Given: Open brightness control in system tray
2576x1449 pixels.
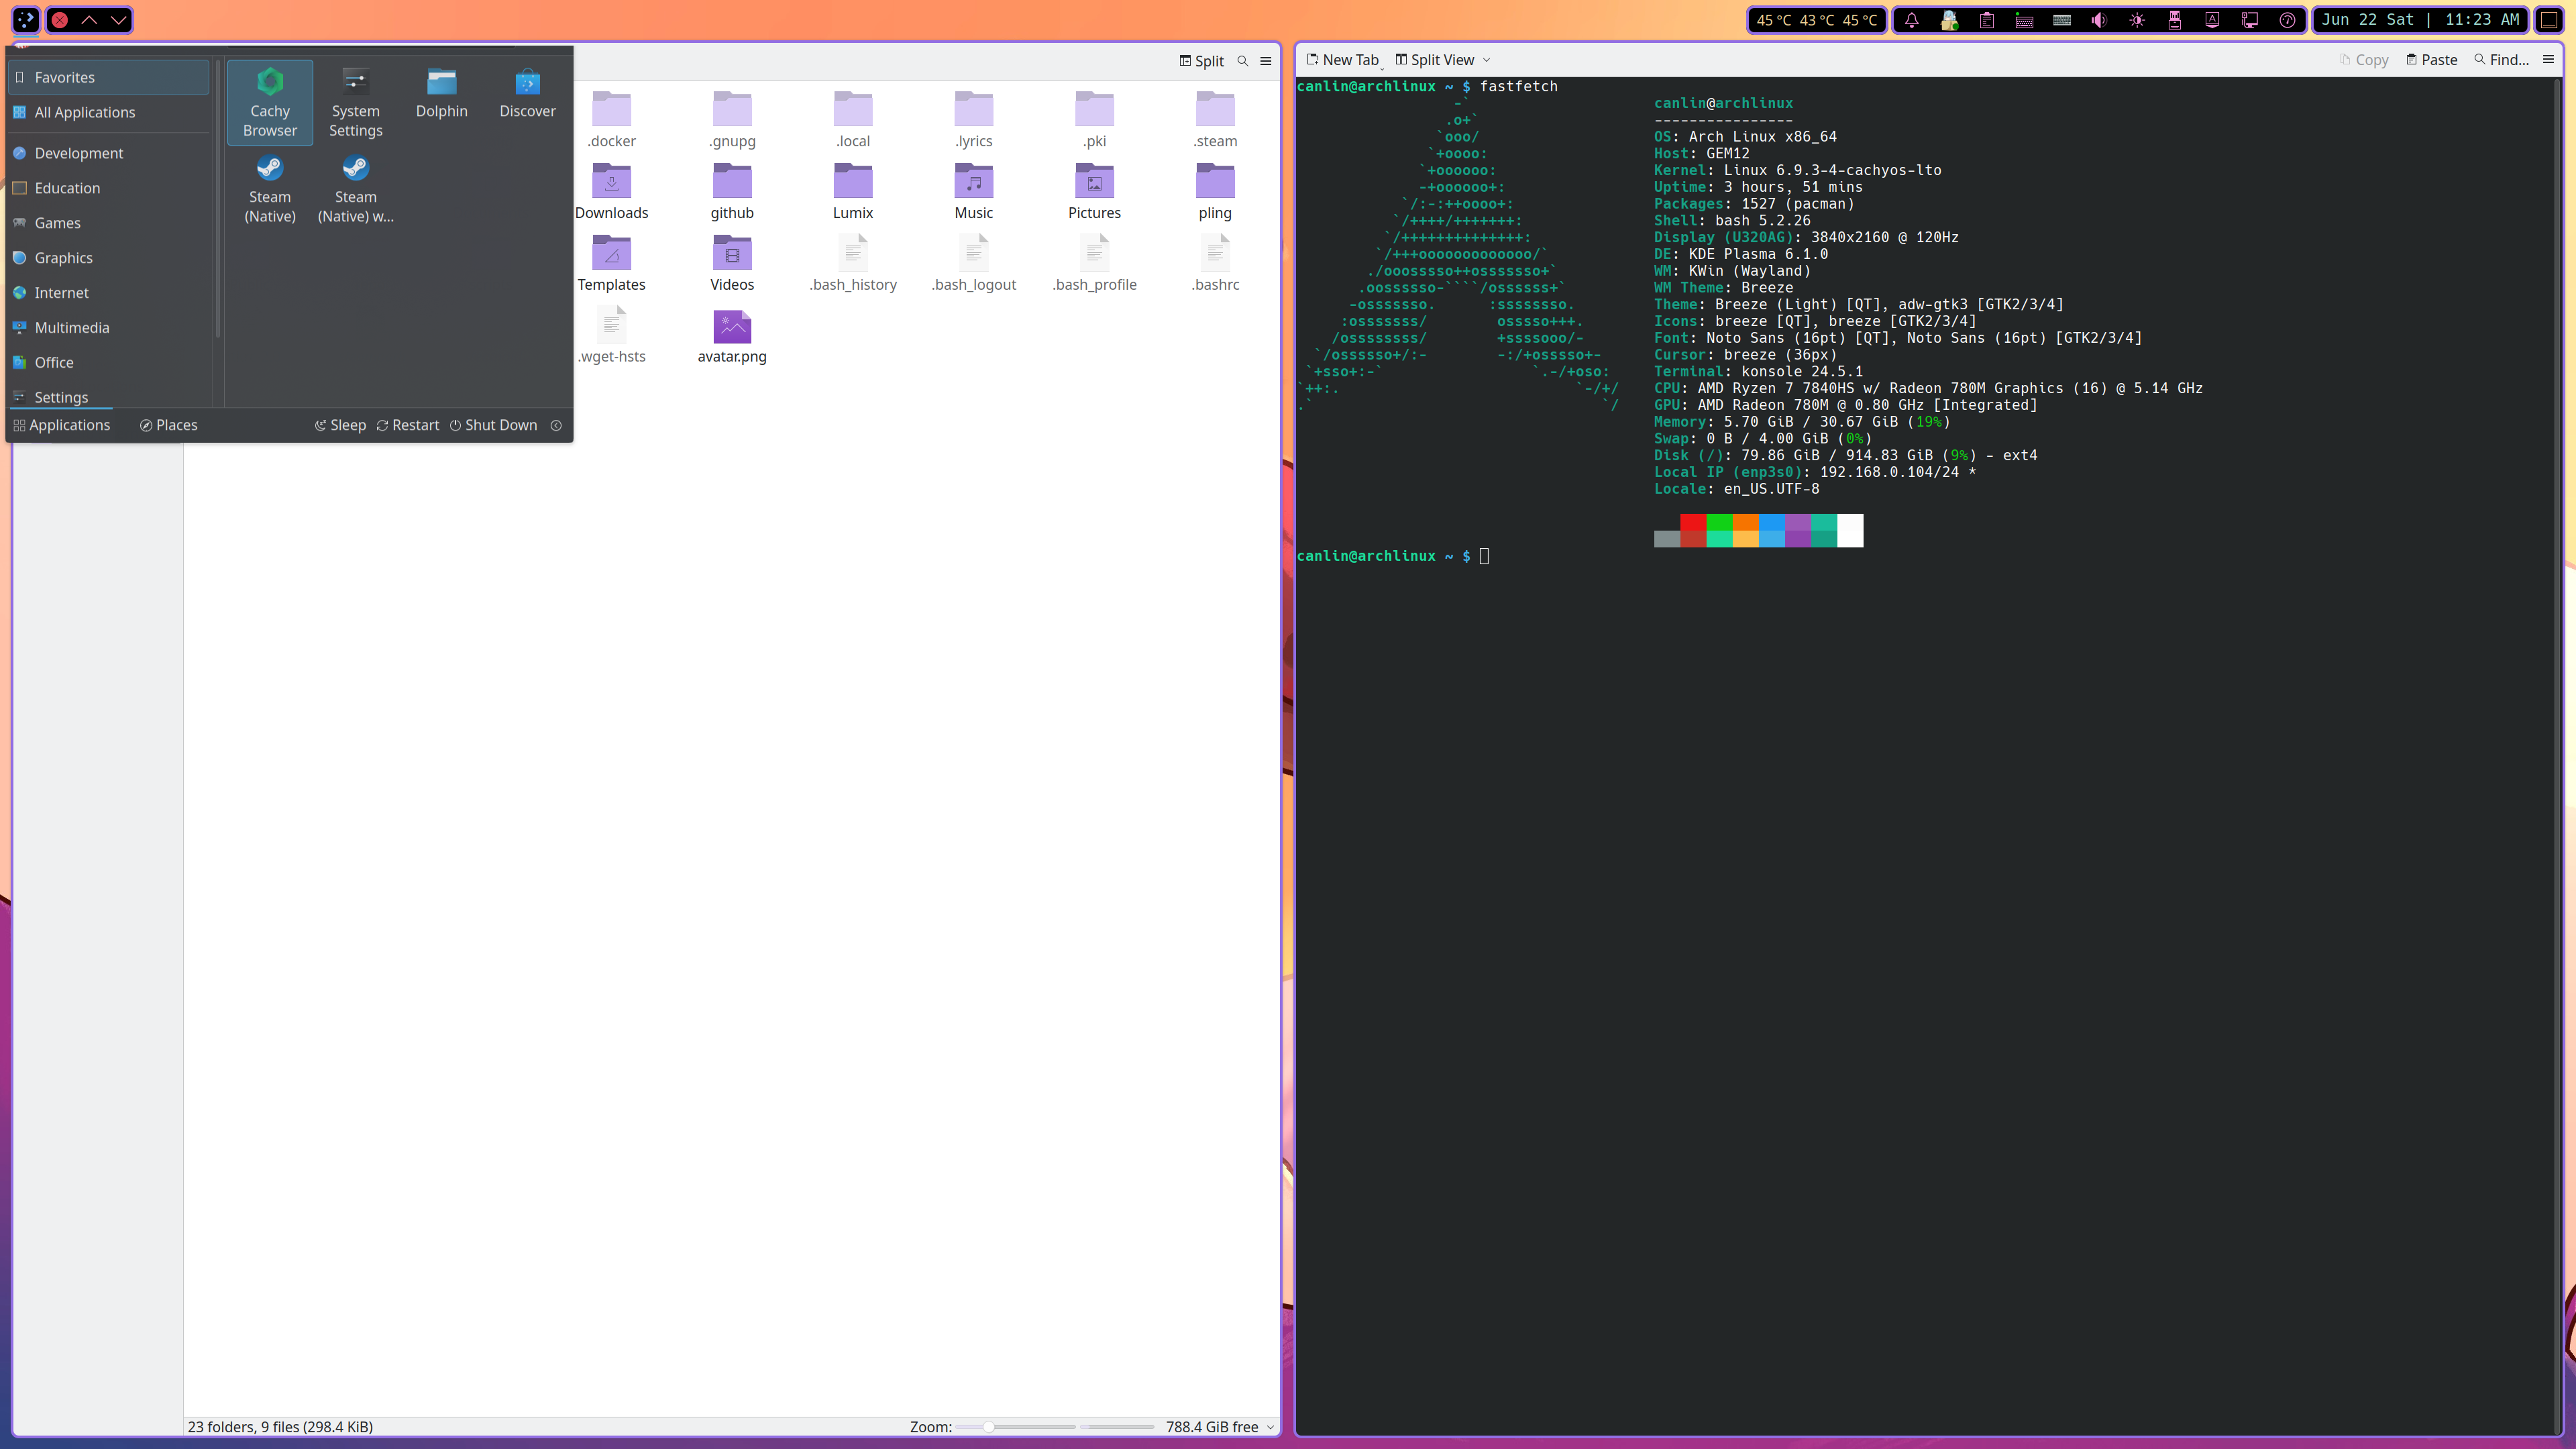Looking at the screenshot, I should click(2137, 20).
